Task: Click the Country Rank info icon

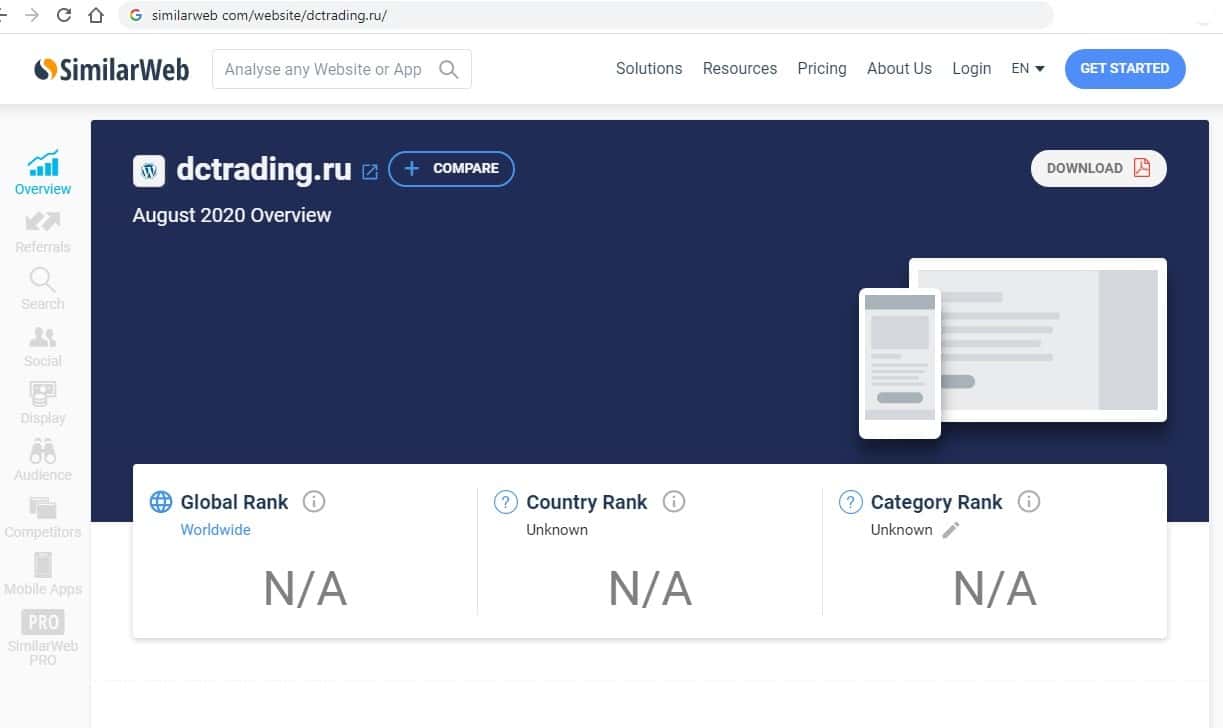Action: [674, 501]
